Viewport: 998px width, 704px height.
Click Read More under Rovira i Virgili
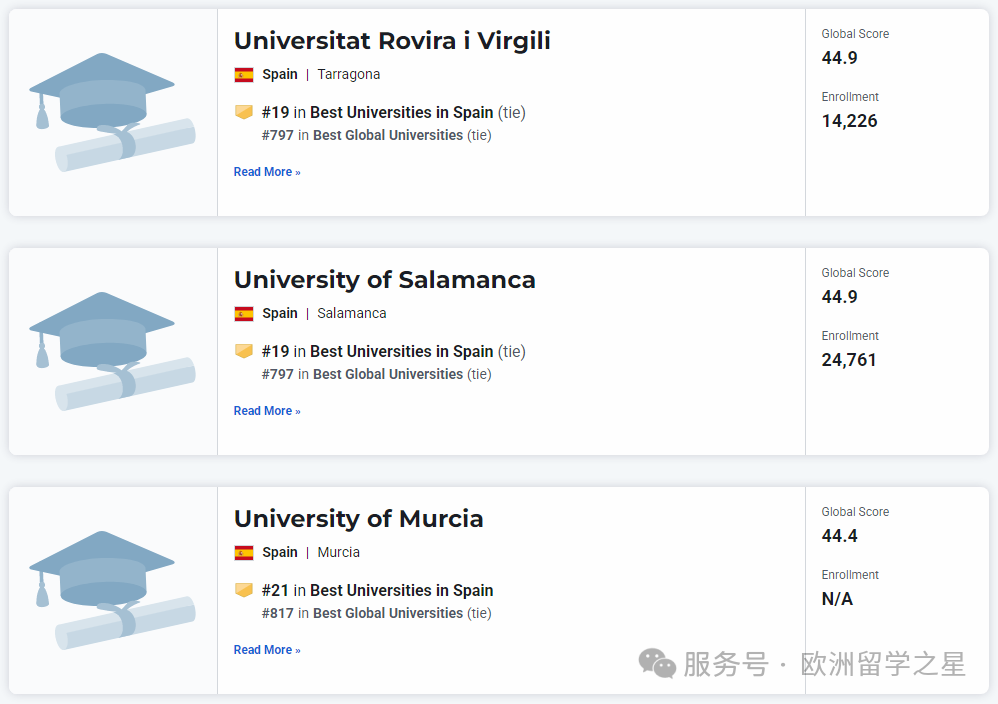pyautogui.click(x=267, y=172)
